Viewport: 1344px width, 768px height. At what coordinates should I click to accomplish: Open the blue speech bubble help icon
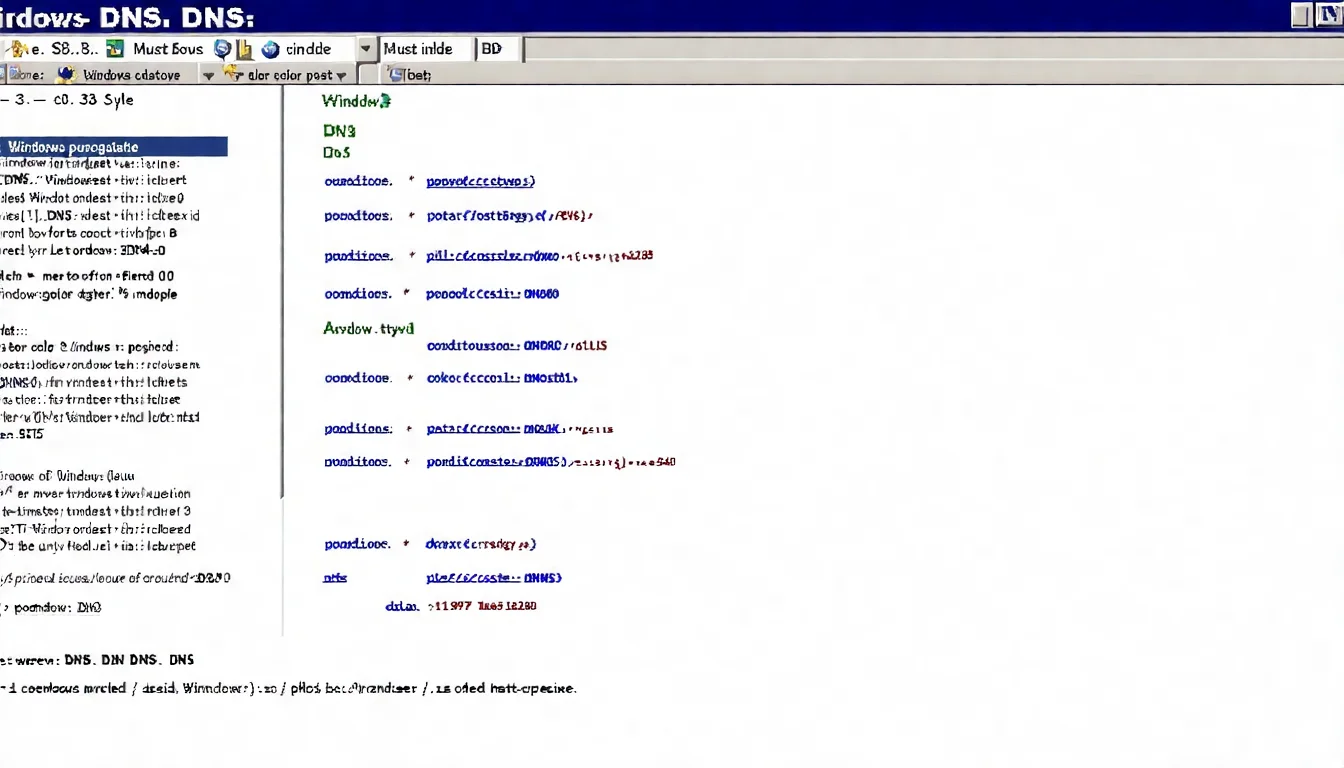[x=222, y=48]
